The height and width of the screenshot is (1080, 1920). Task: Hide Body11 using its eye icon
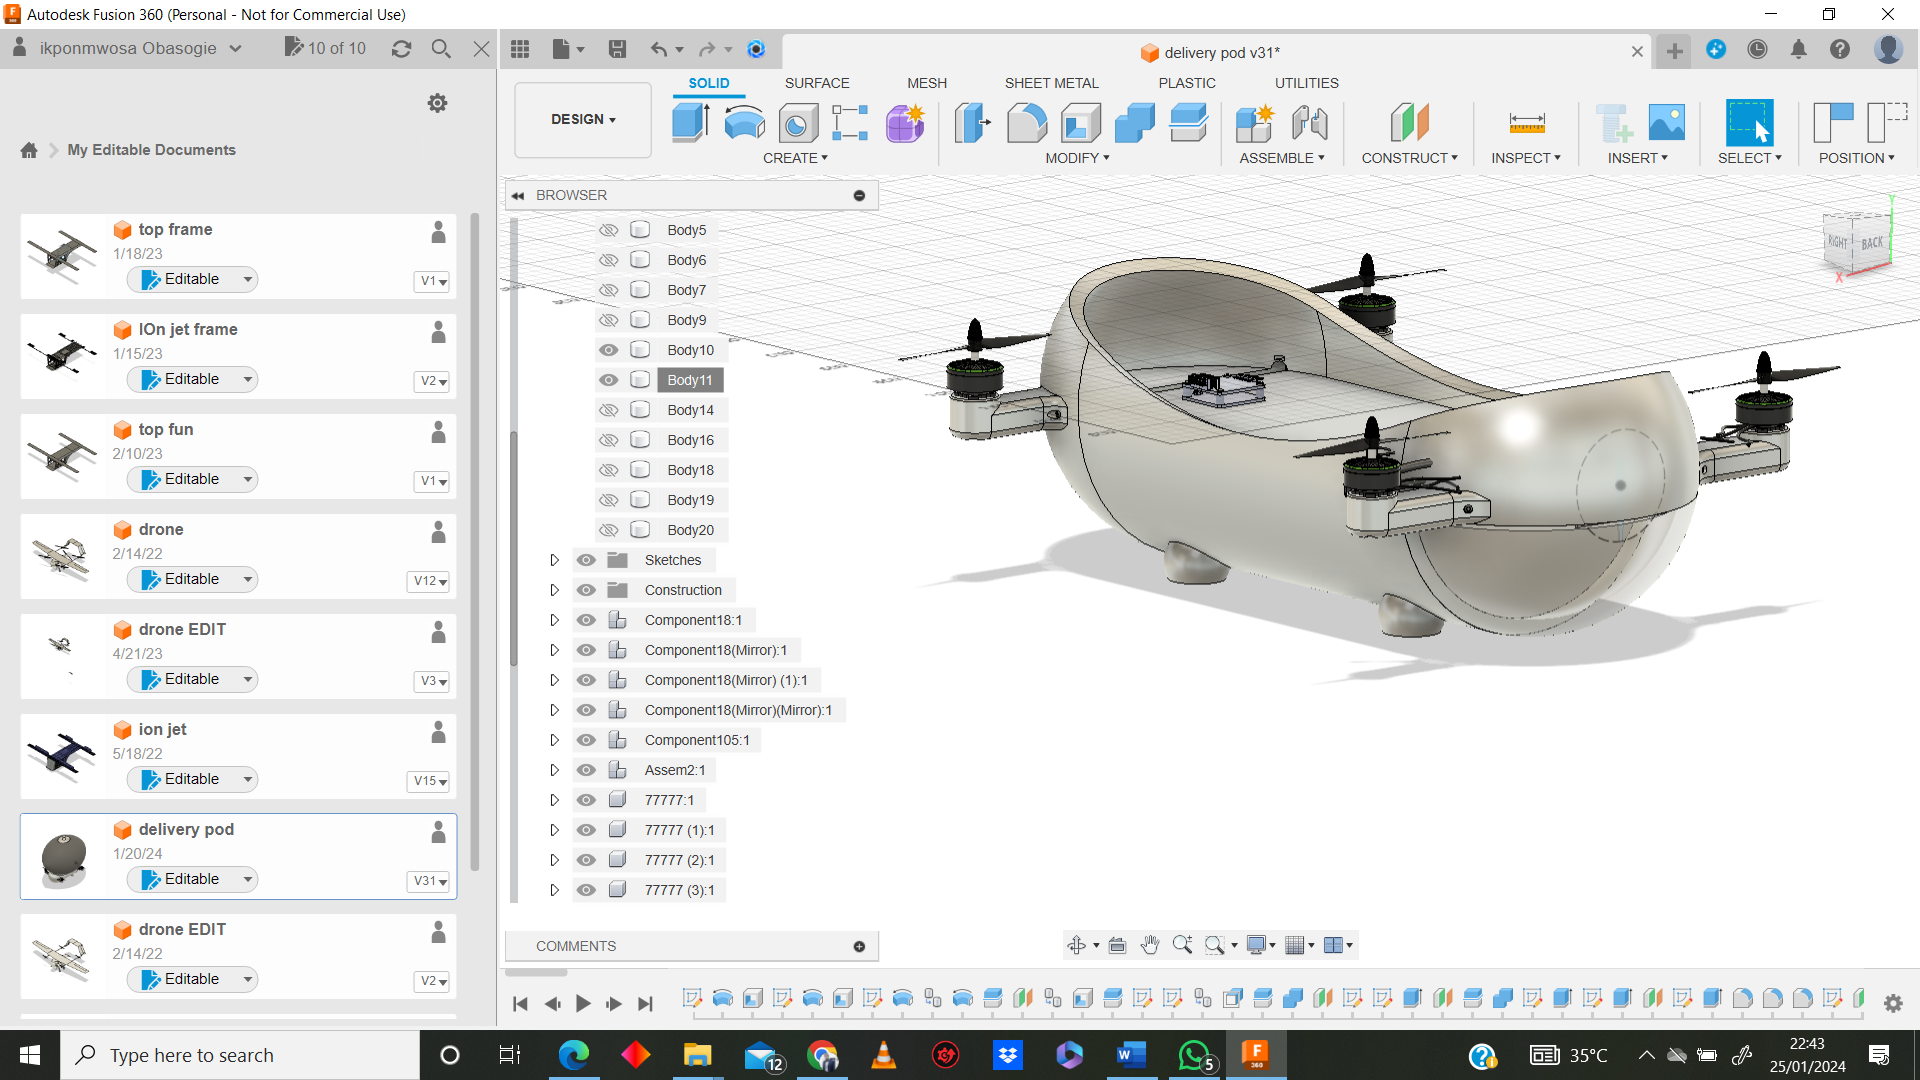coord(608,380)
